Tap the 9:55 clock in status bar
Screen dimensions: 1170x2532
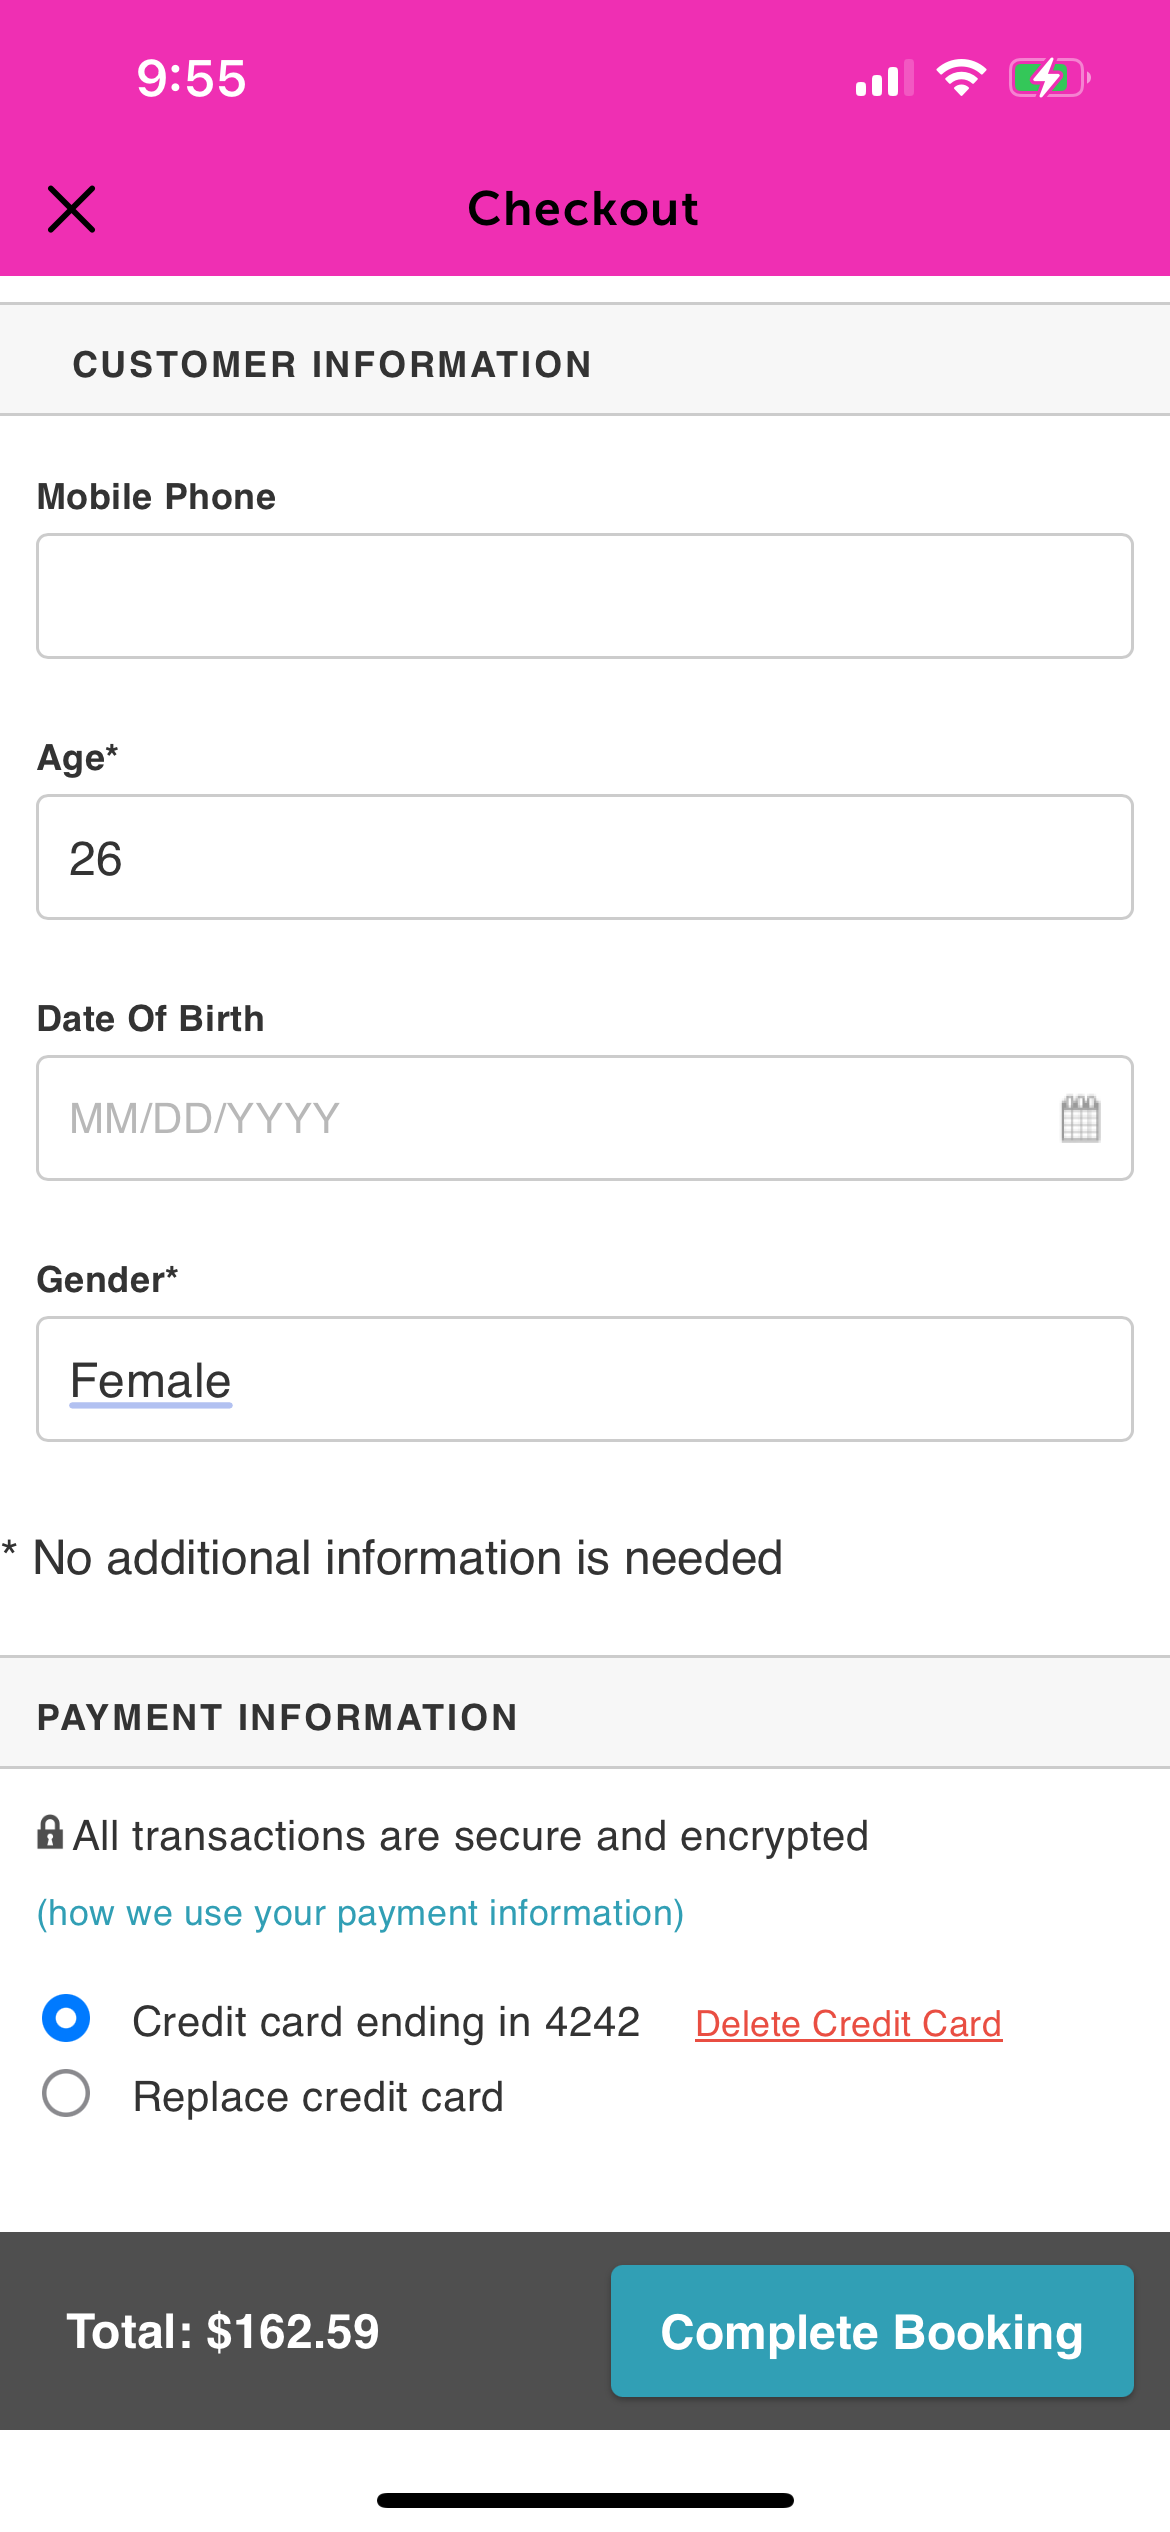[191, 78]
